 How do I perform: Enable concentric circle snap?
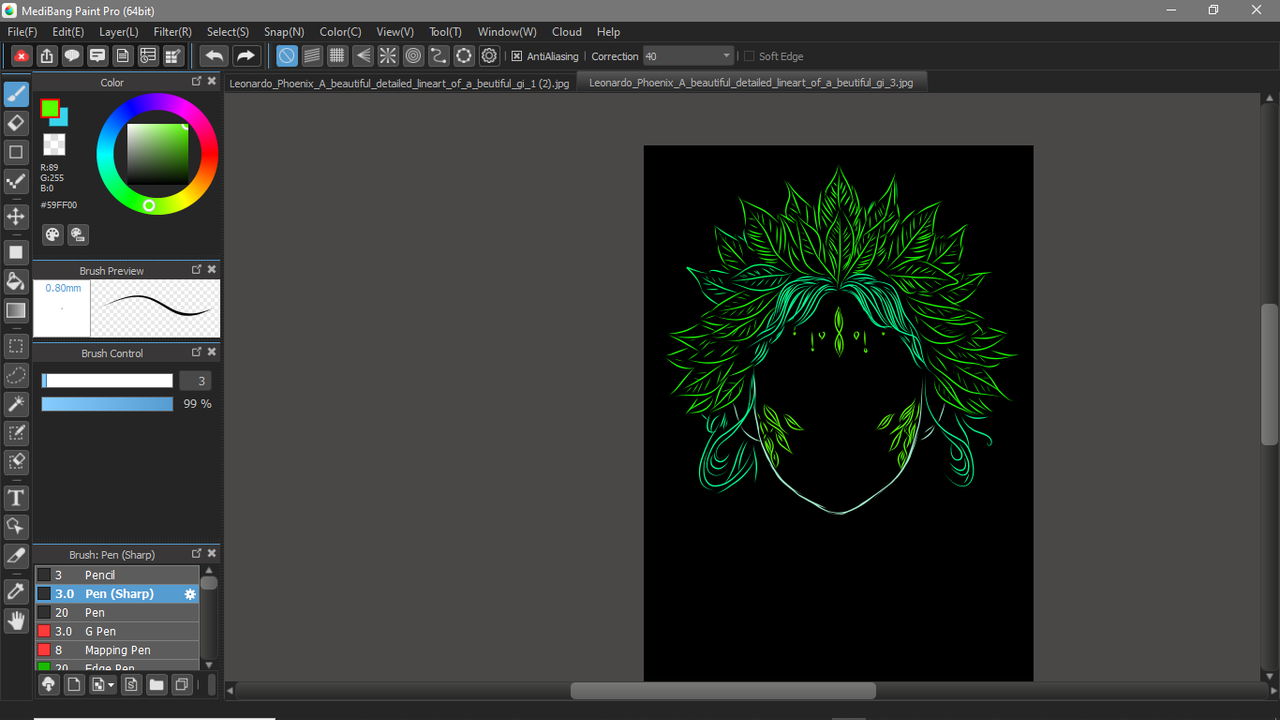413,56
